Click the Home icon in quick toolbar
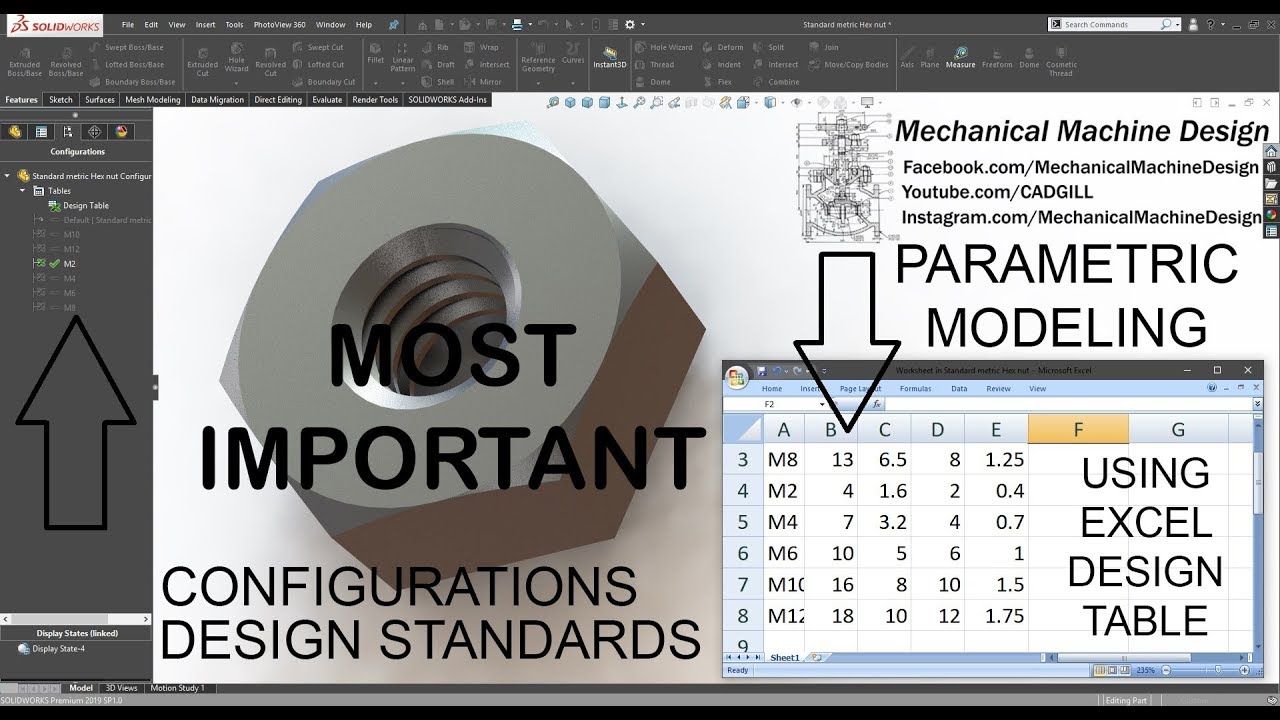 (x=423, y=24)
